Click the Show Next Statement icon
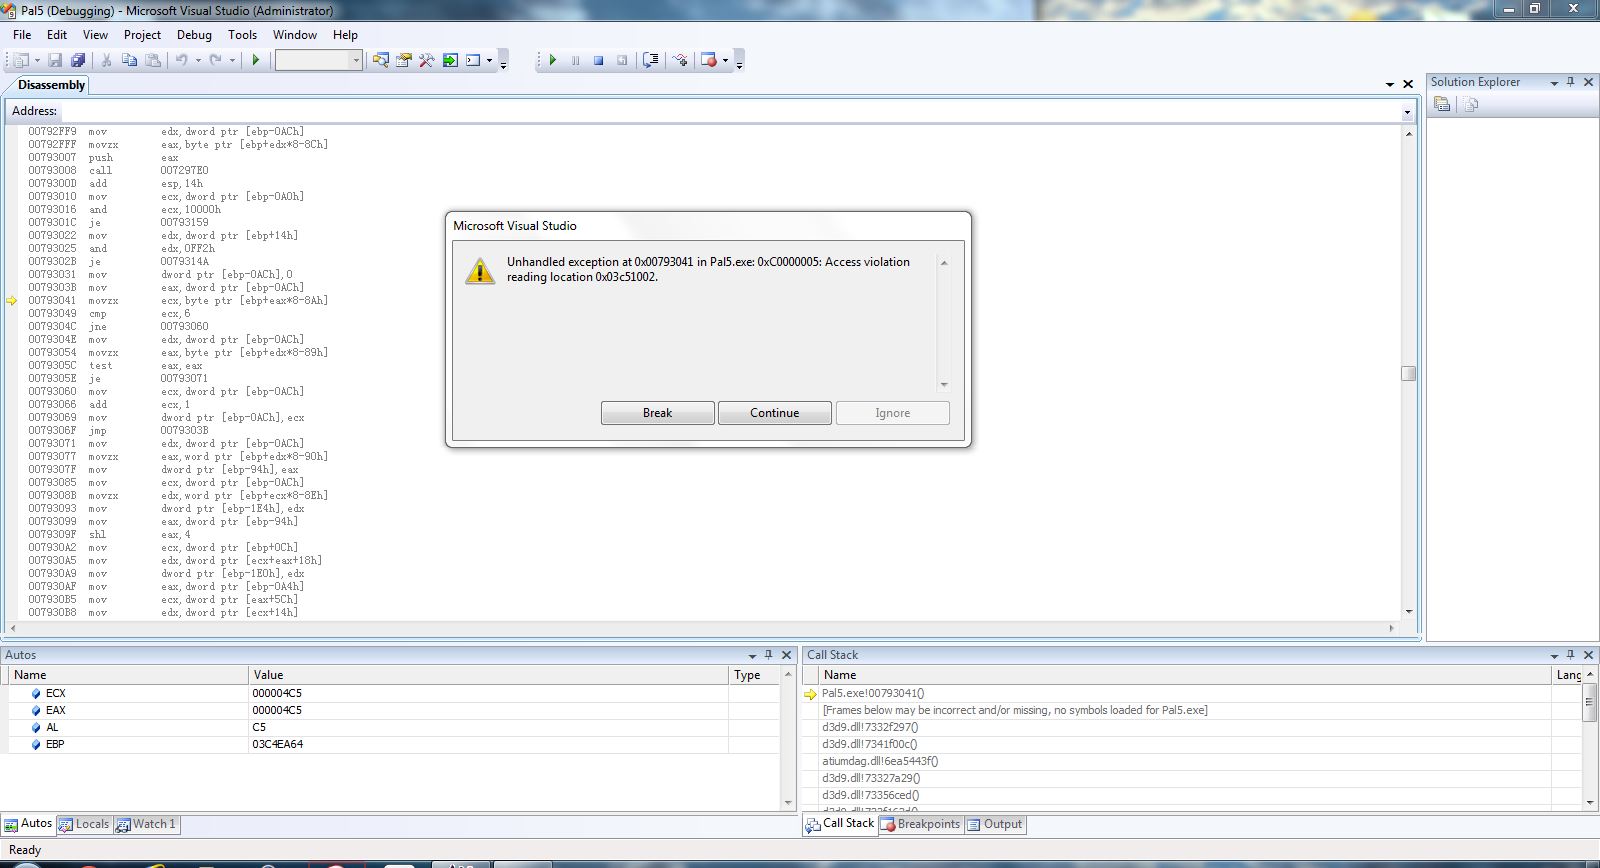This screenshot has height=868, width=1600. 651,61
